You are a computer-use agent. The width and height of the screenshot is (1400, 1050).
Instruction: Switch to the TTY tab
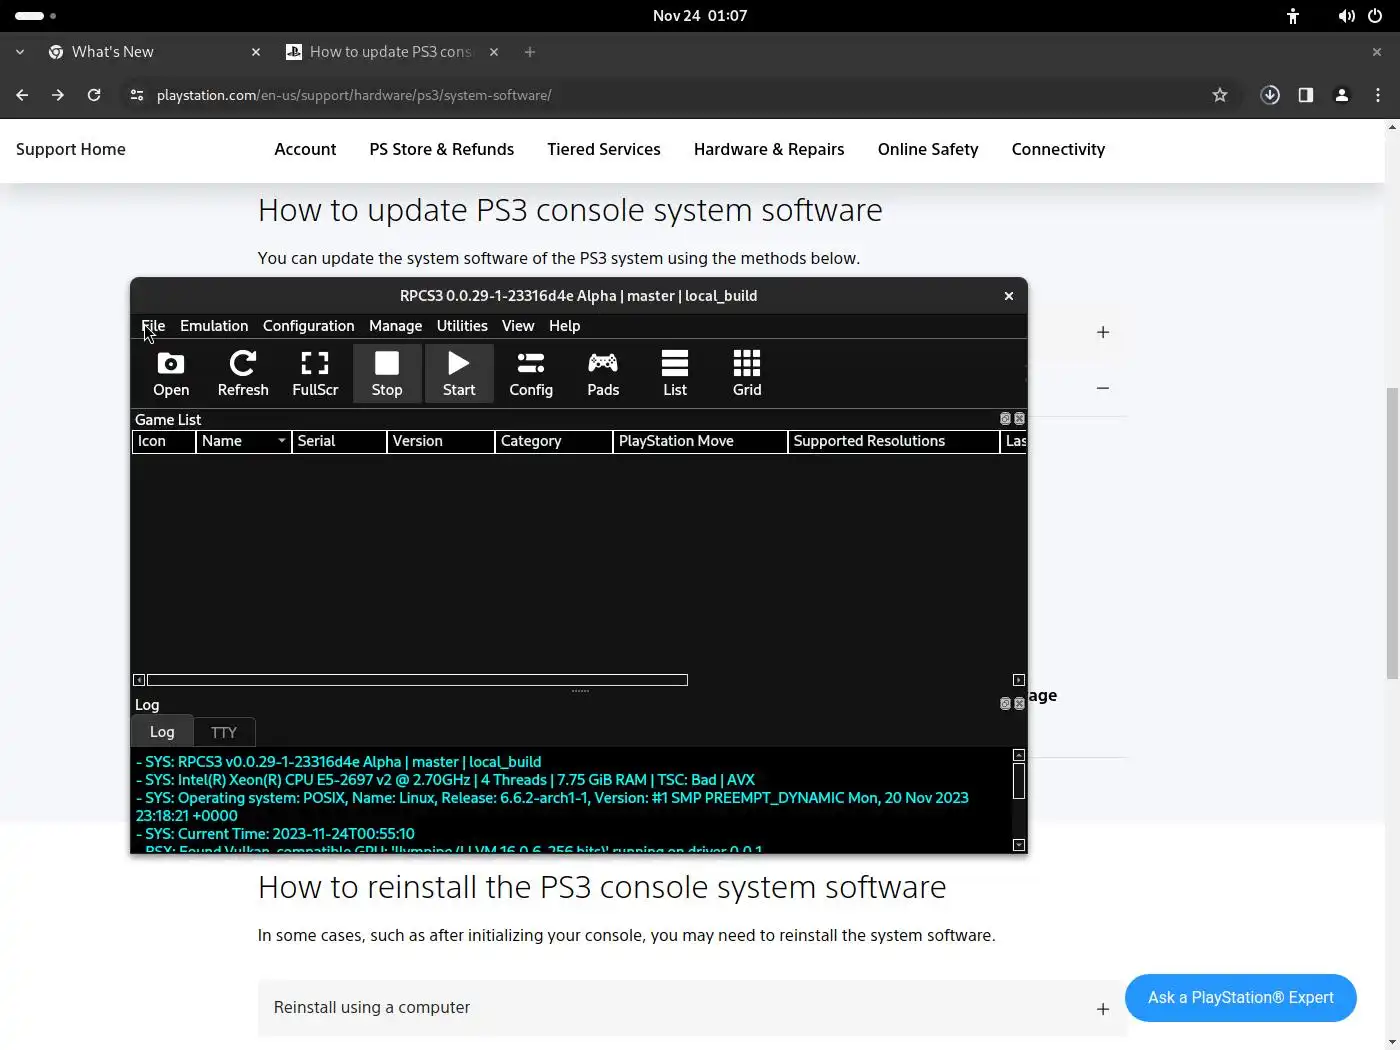coord(224,732)
